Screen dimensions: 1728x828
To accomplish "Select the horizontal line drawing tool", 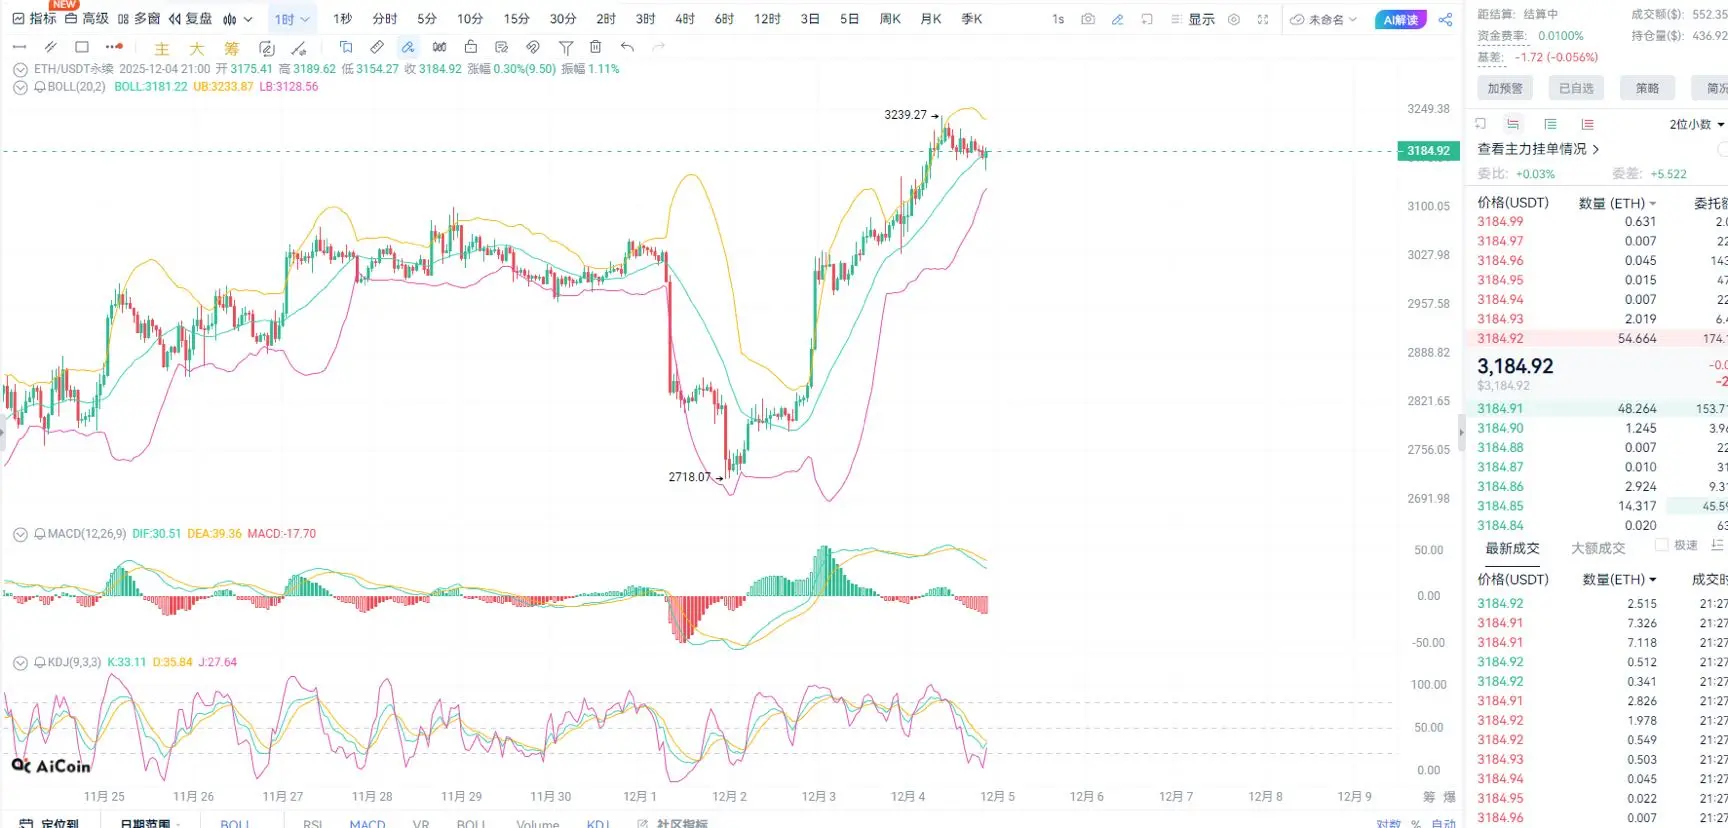I will click(x=19, y=47).
